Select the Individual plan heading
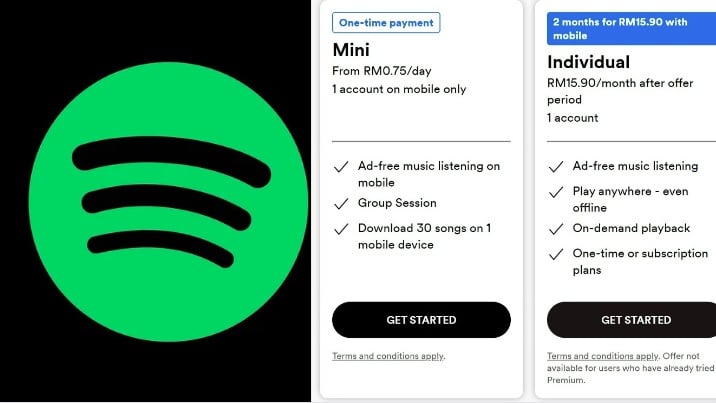This screenshot has width=716, height=403. coord(588,62)
